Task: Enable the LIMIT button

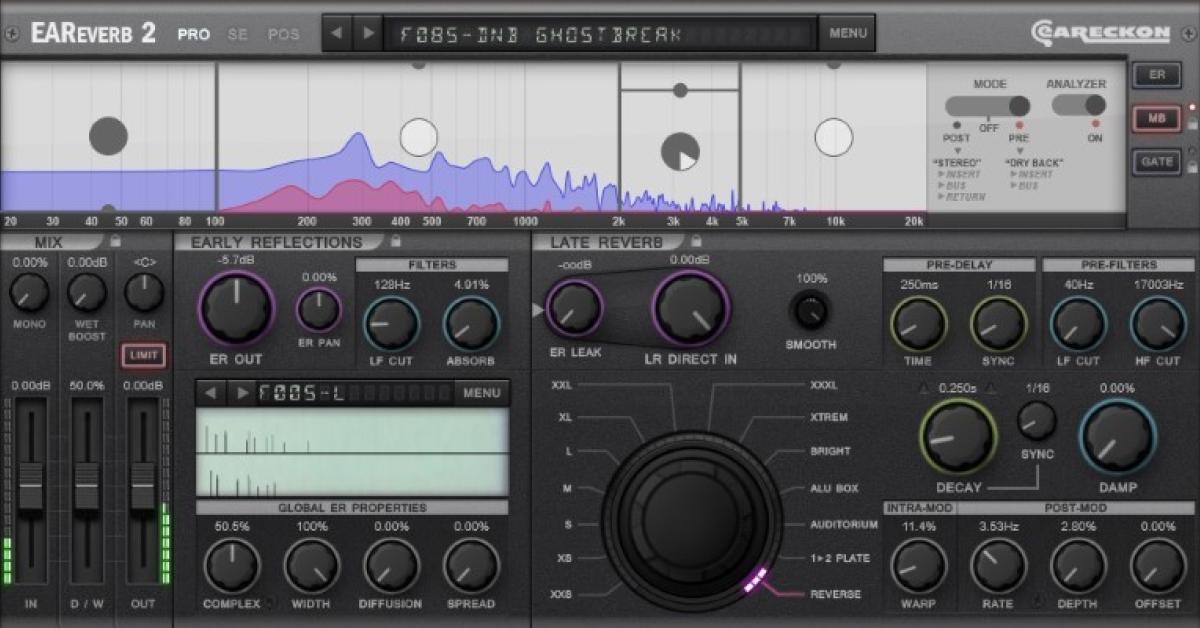Action: (x=141, y=353)
